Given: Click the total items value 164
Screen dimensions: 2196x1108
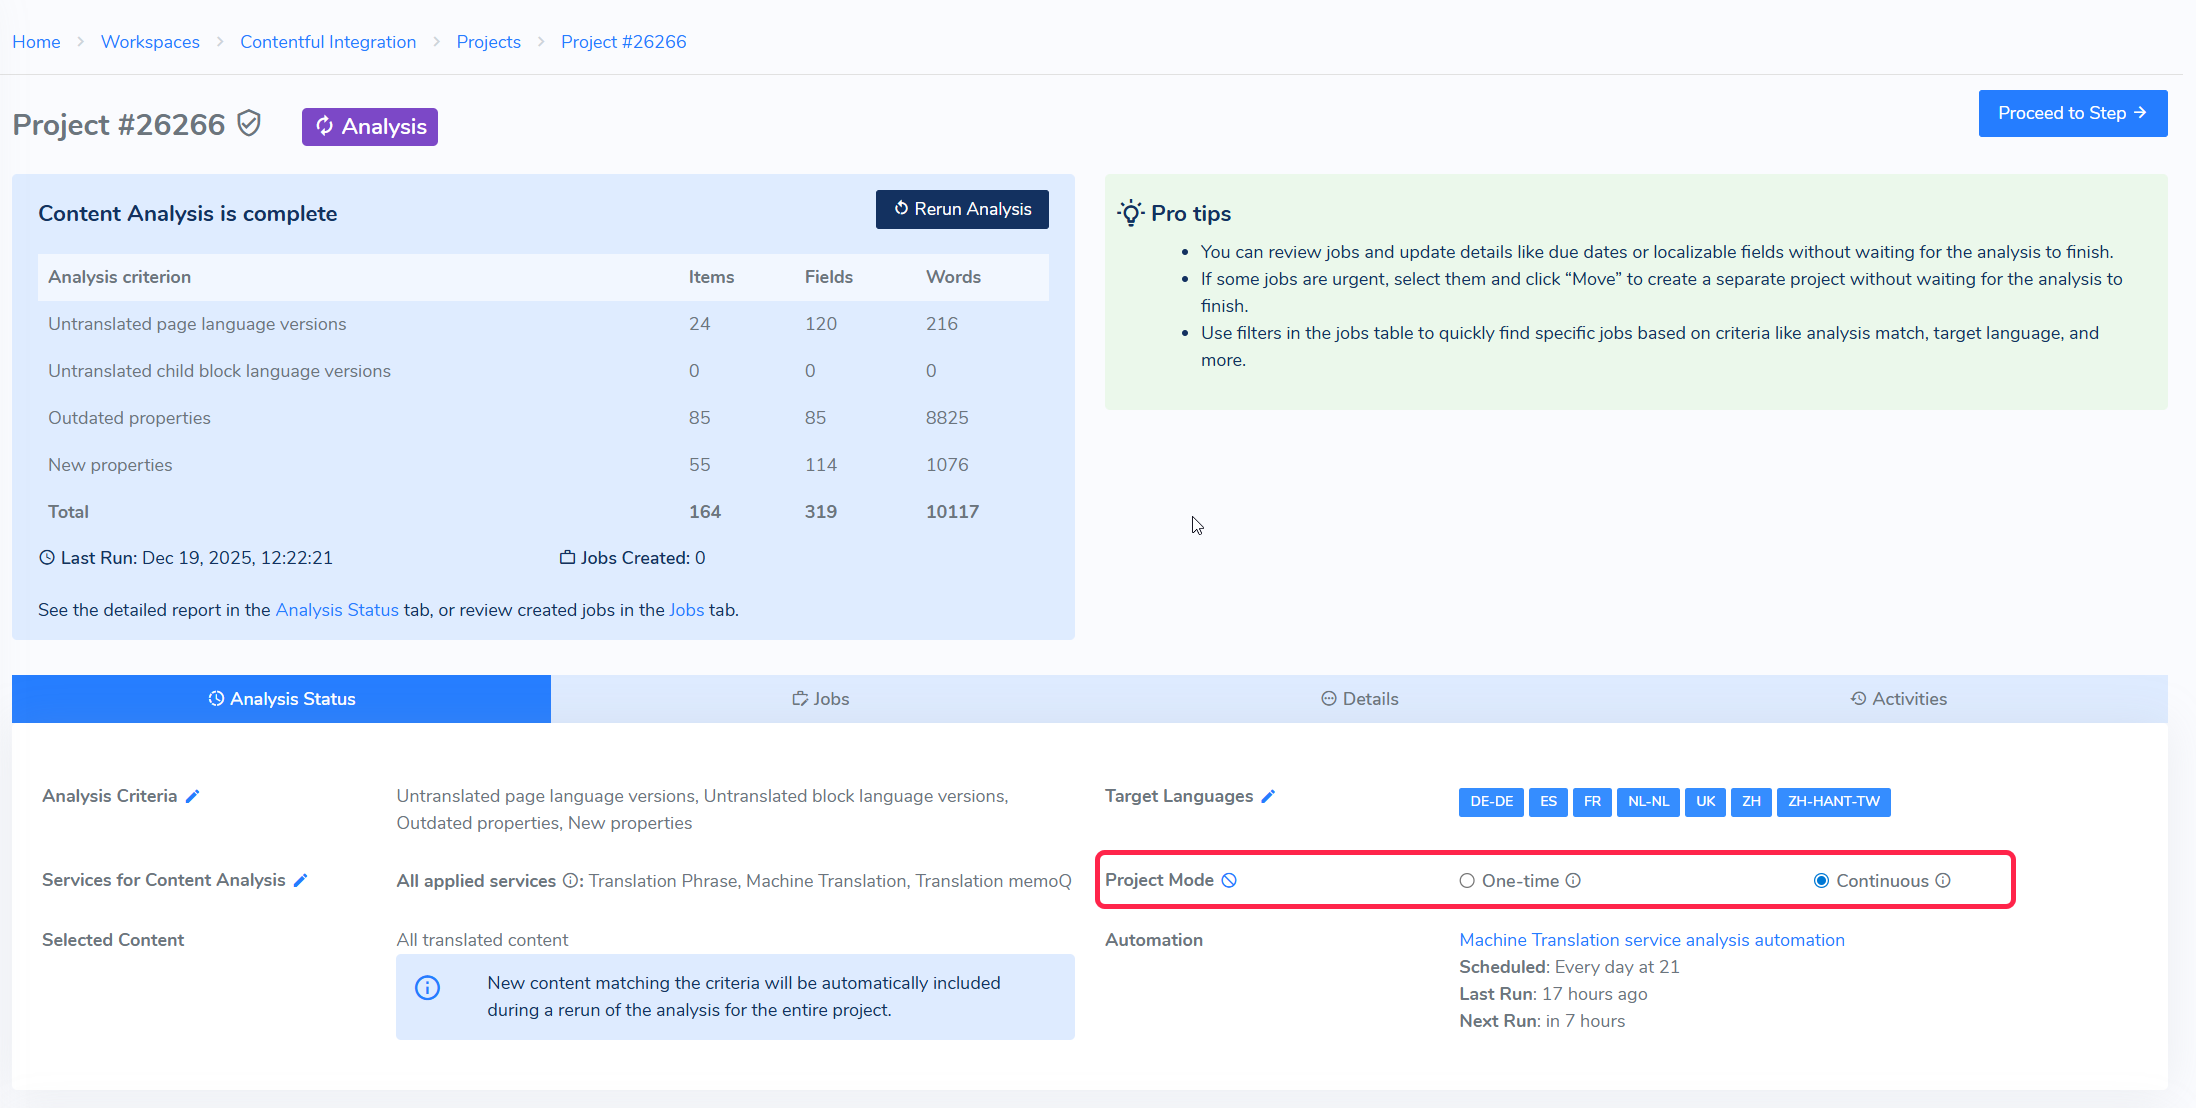Looking at the screenshot, I should [x=705, y=512].
